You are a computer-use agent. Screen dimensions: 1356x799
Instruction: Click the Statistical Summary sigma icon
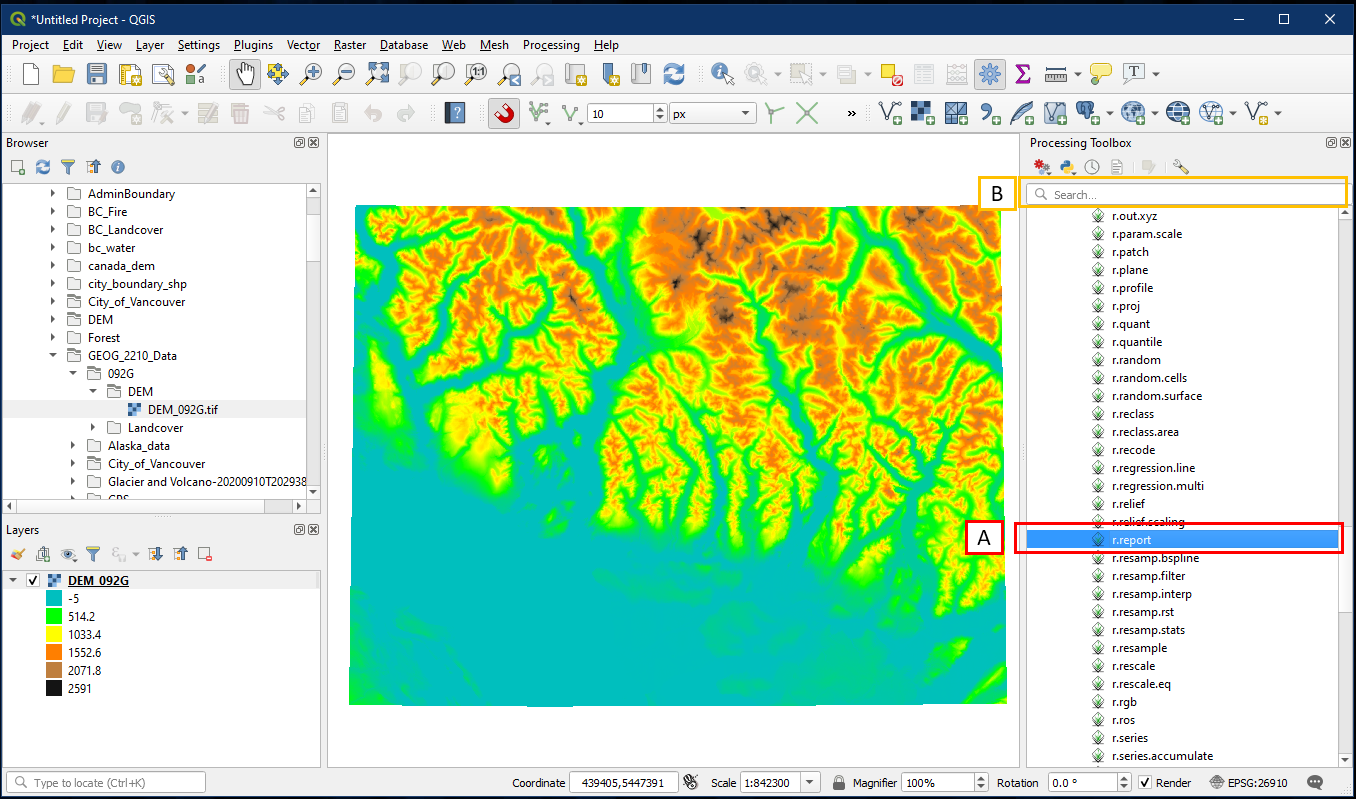(x=1022, y=74)
